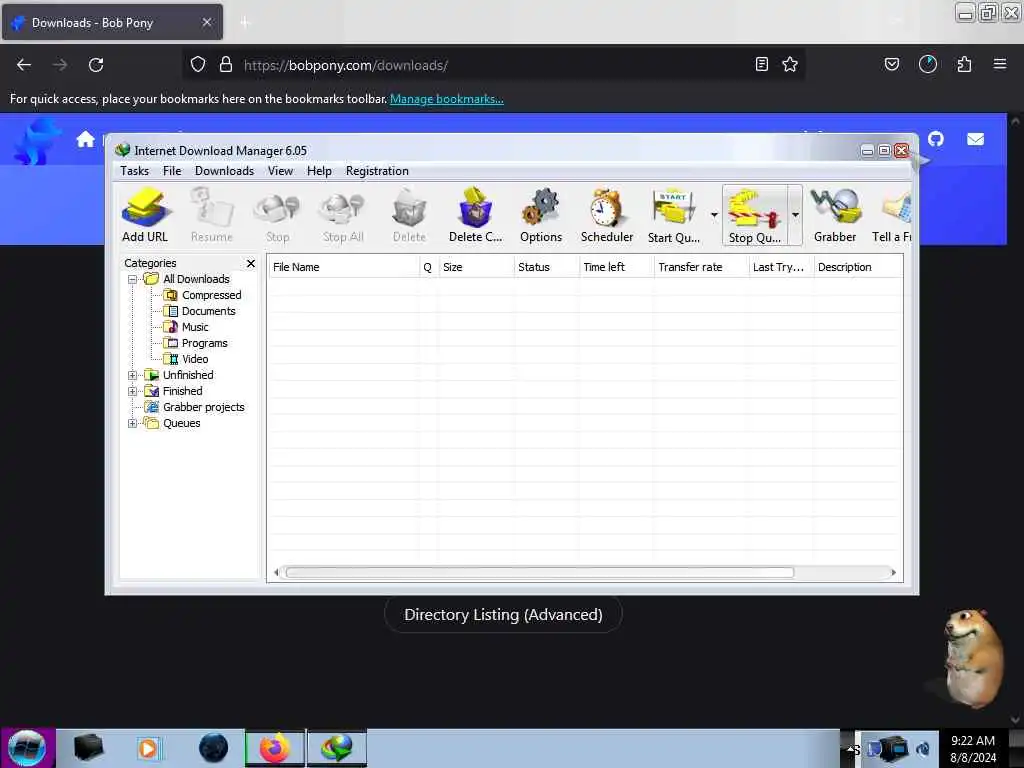The height and width of the screenshot is (768, 1024).
Task: Open the Tasks menu
Action: click(135, 171)
